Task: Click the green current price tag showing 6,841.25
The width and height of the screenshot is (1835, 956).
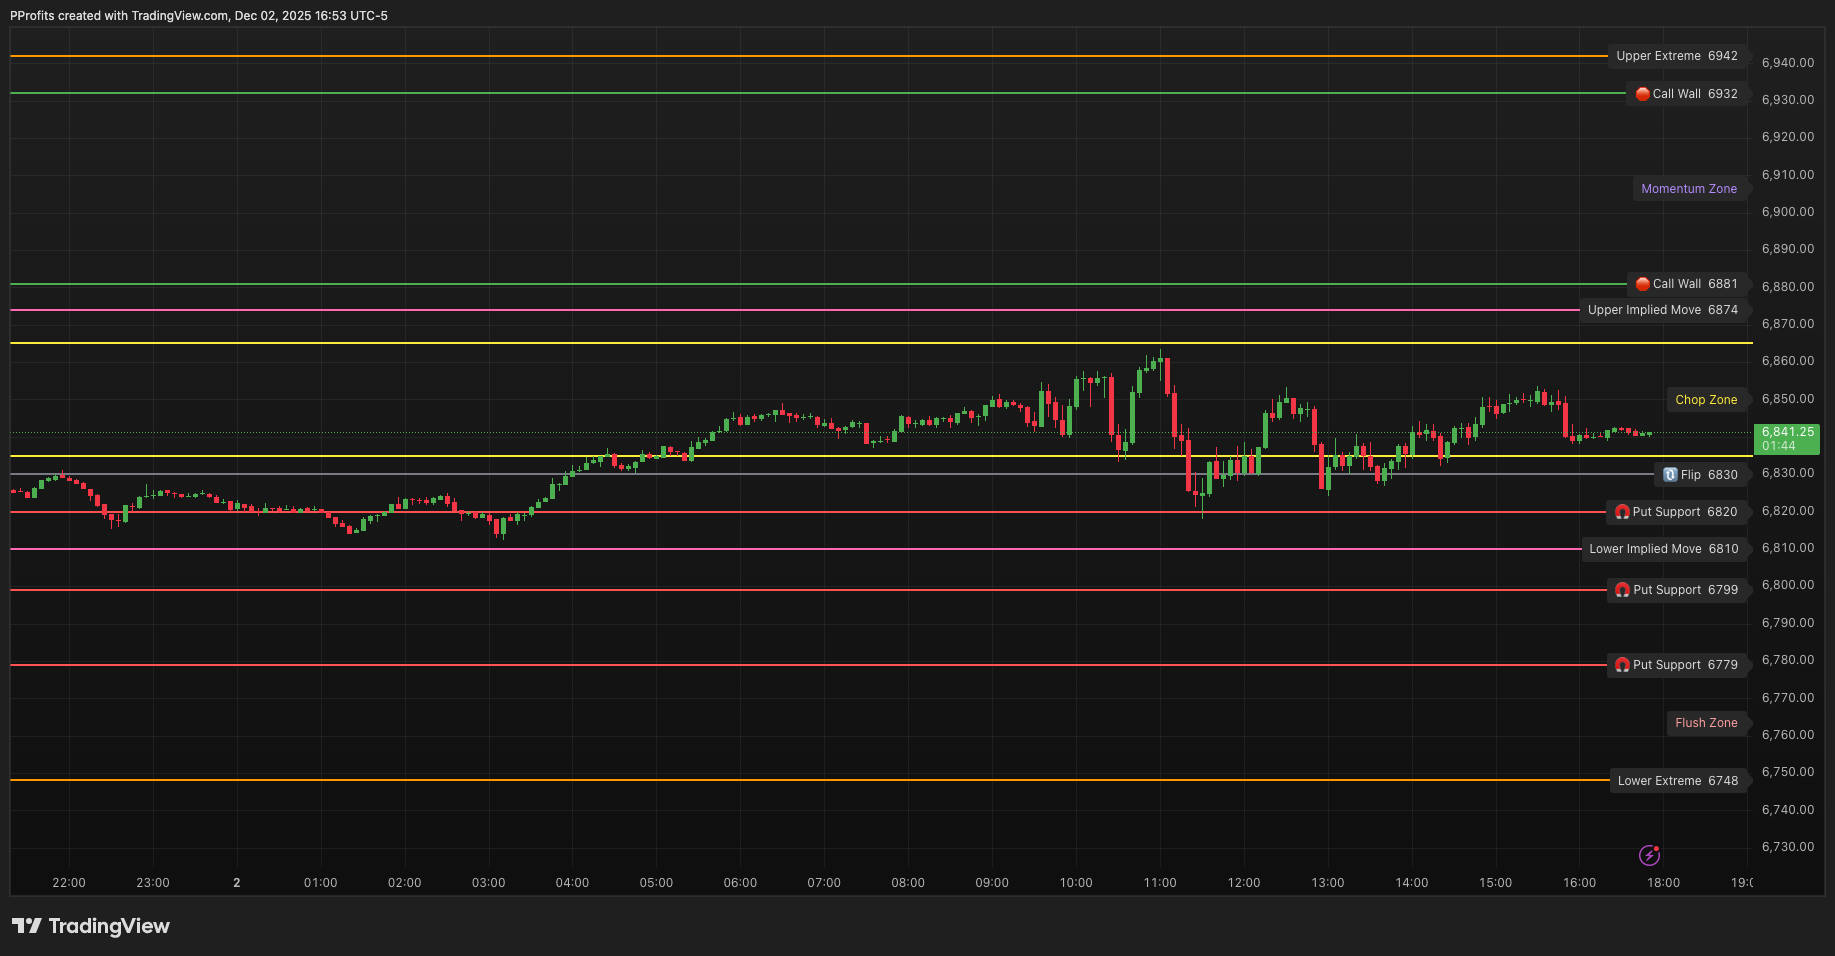Action: tap(1787, 438)
